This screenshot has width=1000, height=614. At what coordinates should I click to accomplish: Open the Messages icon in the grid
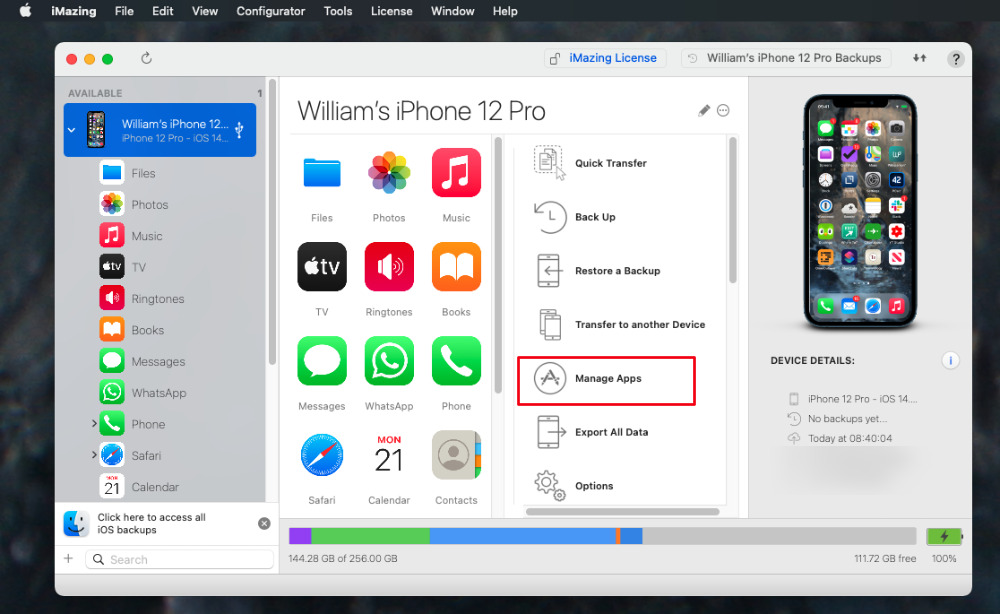(x=322, y=361)
